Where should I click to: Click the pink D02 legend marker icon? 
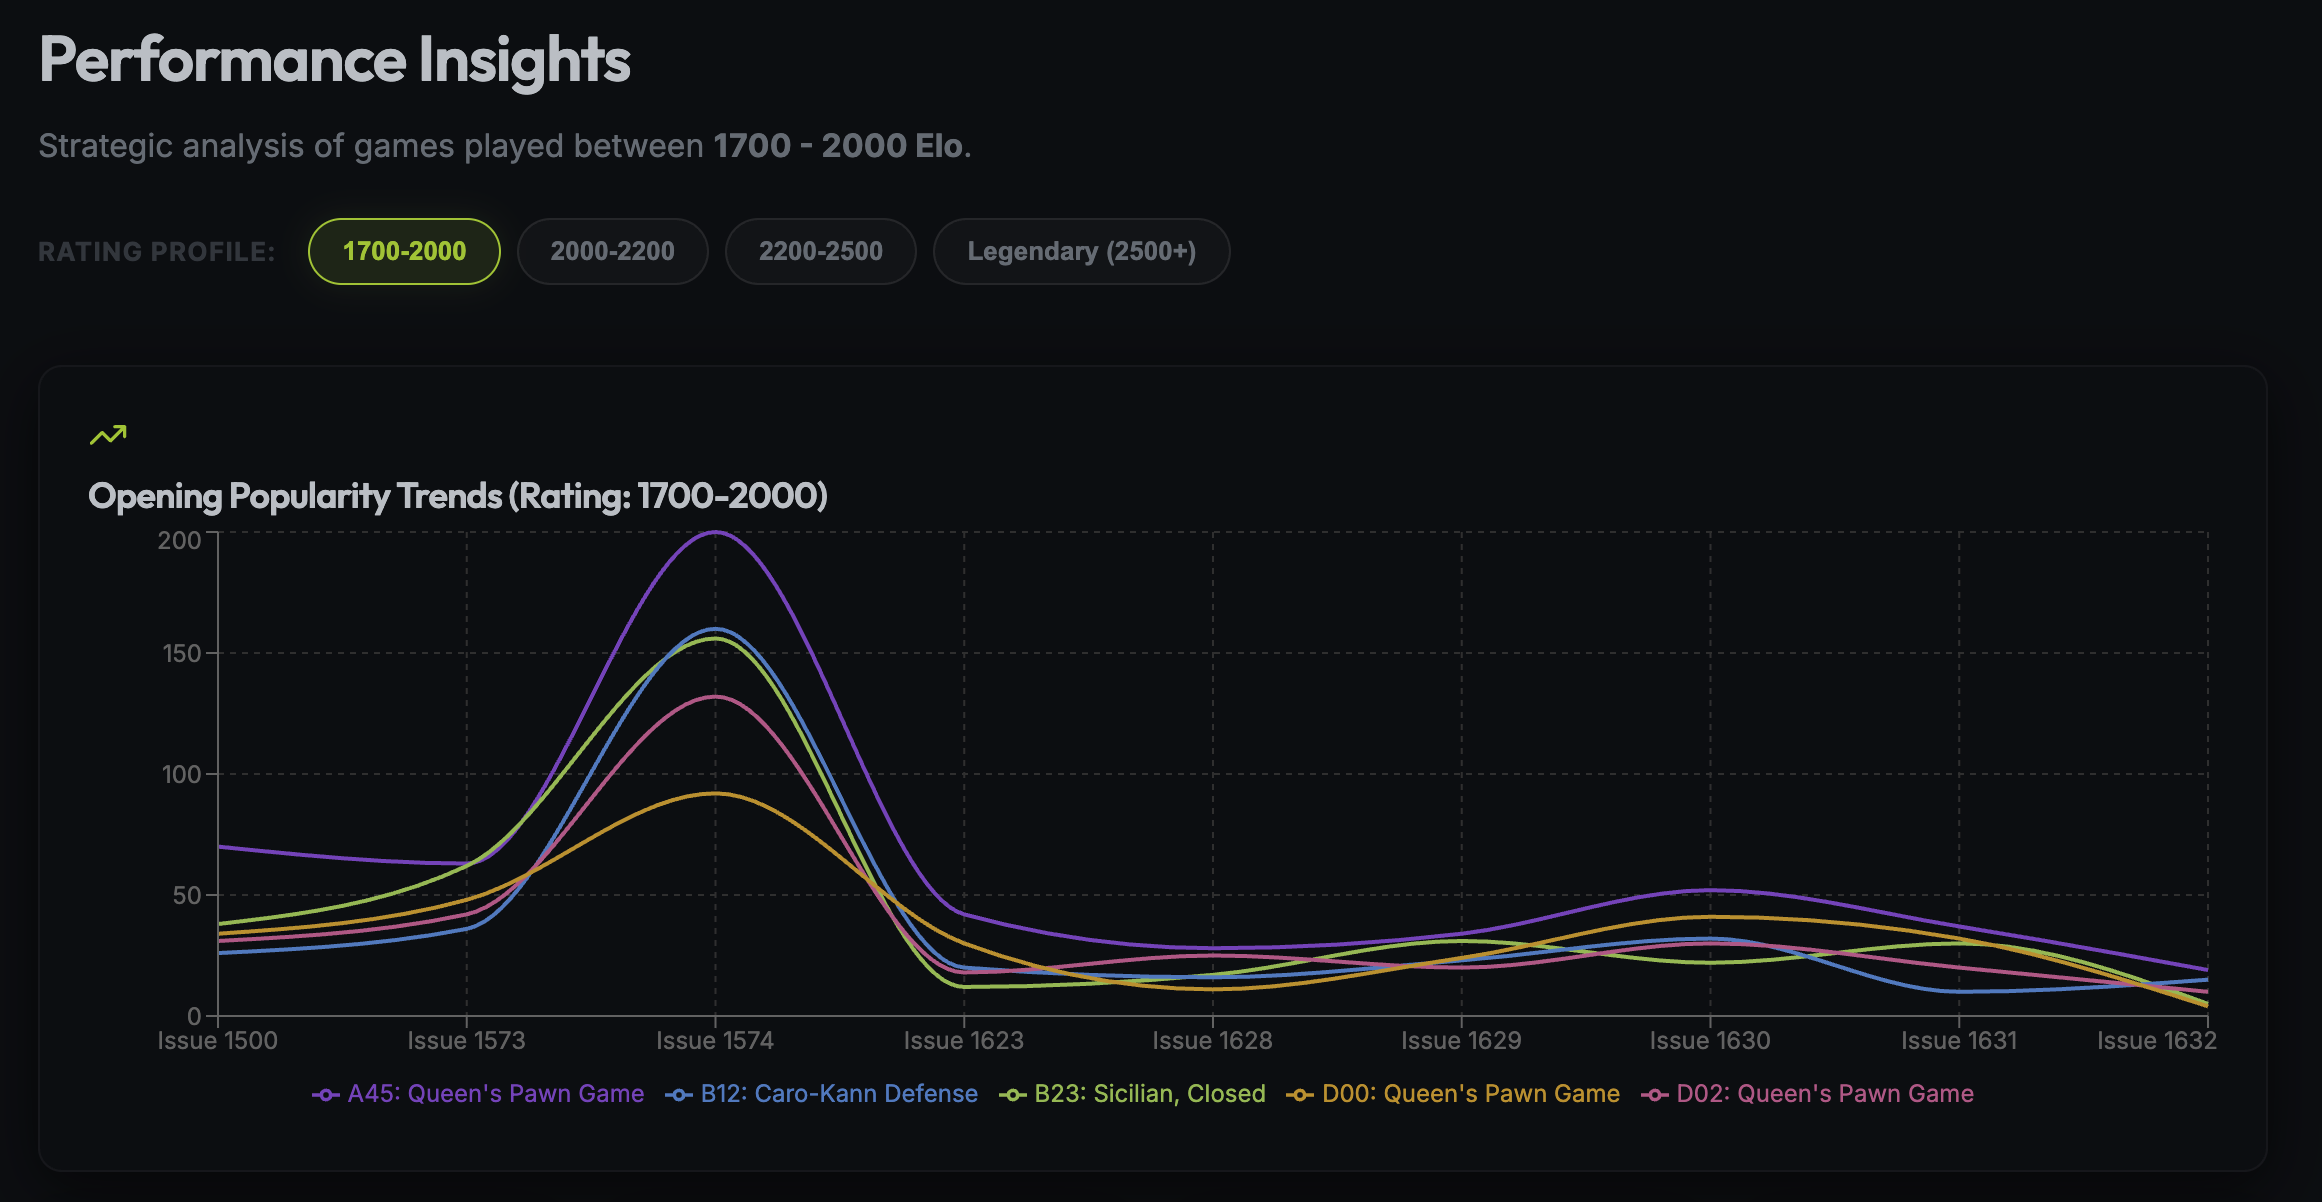[x=1656, y=1093]
